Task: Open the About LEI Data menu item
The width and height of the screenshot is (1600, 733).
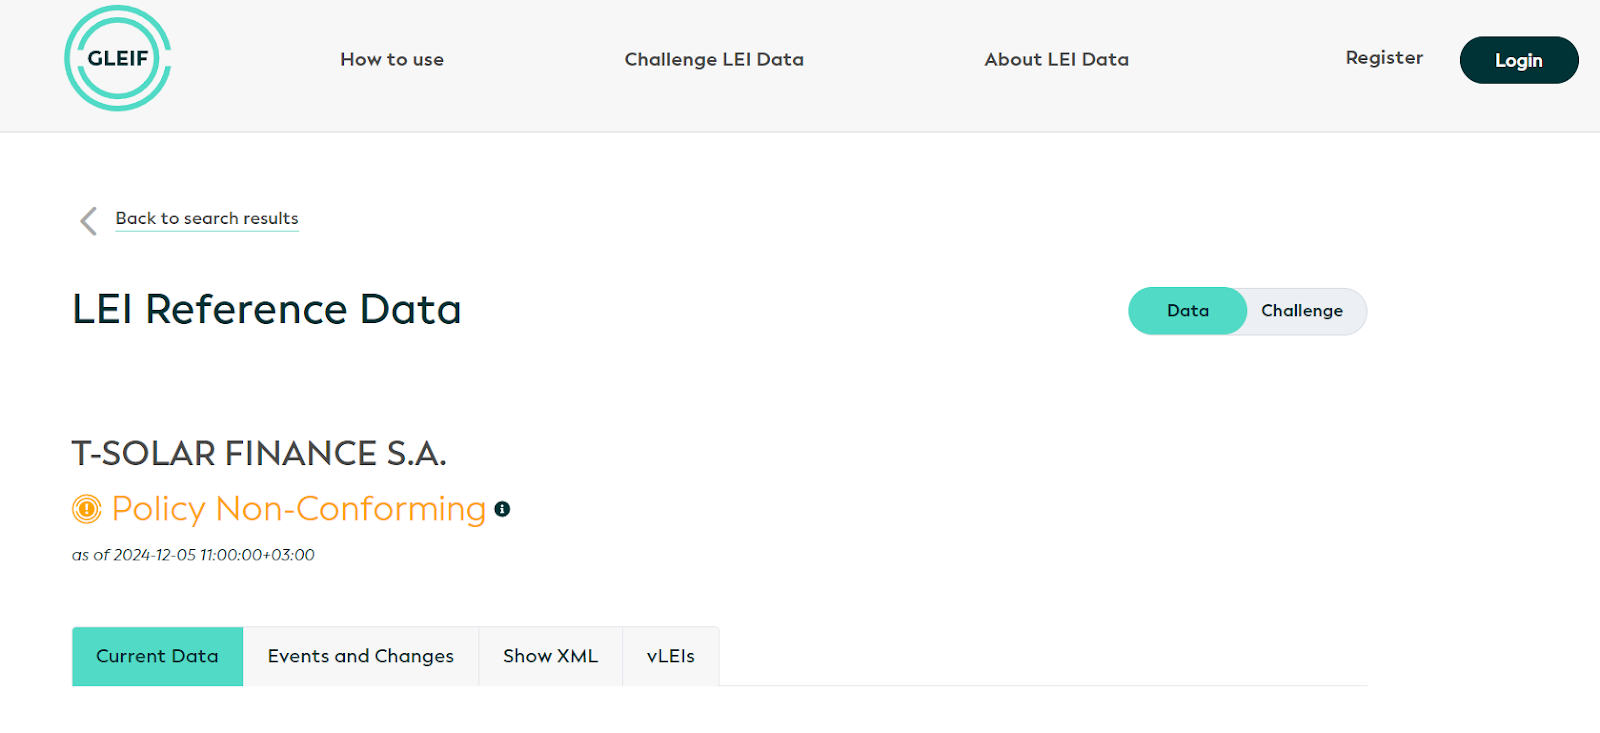Action: point(1056,60)
